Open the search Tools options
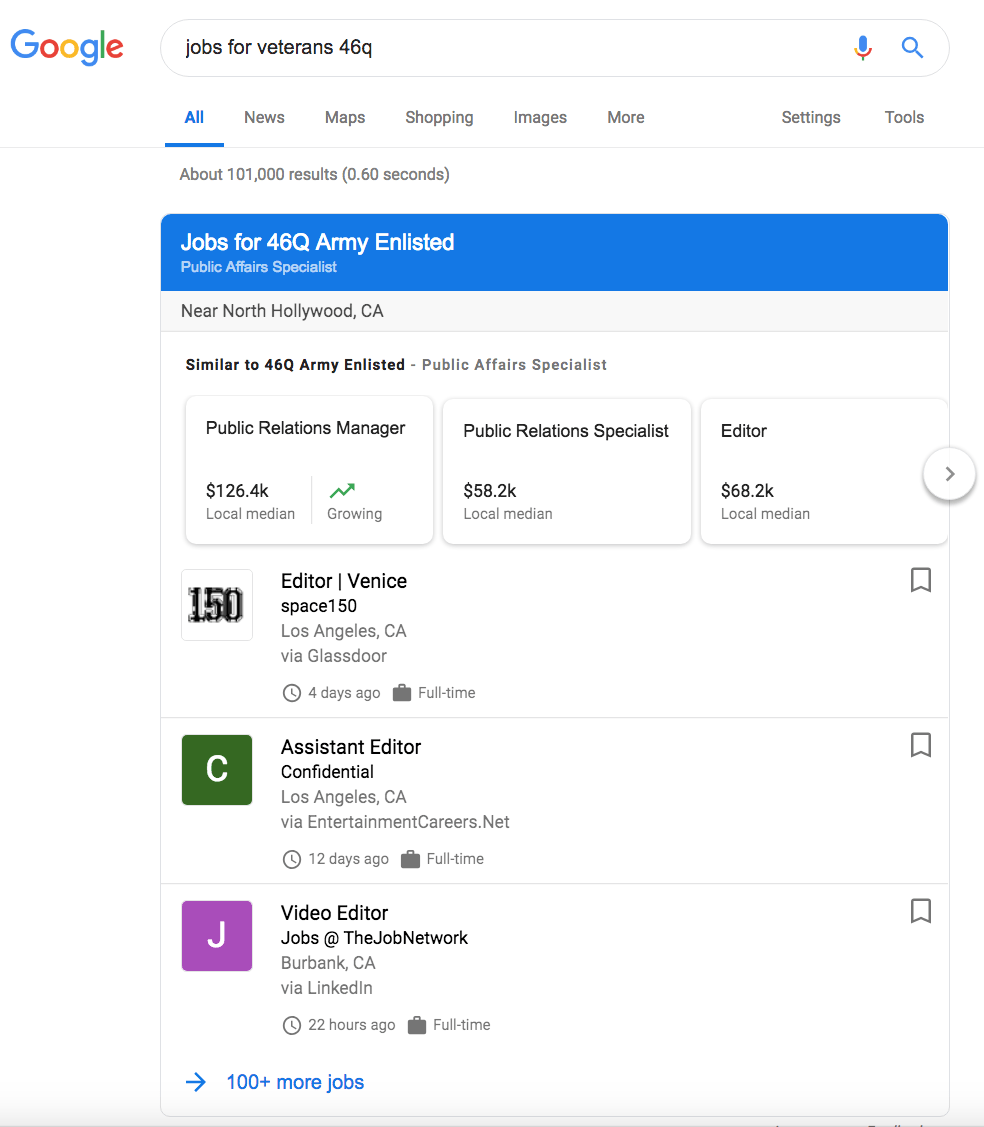The height and width of the screenshot is (1127, 984). 904,117
